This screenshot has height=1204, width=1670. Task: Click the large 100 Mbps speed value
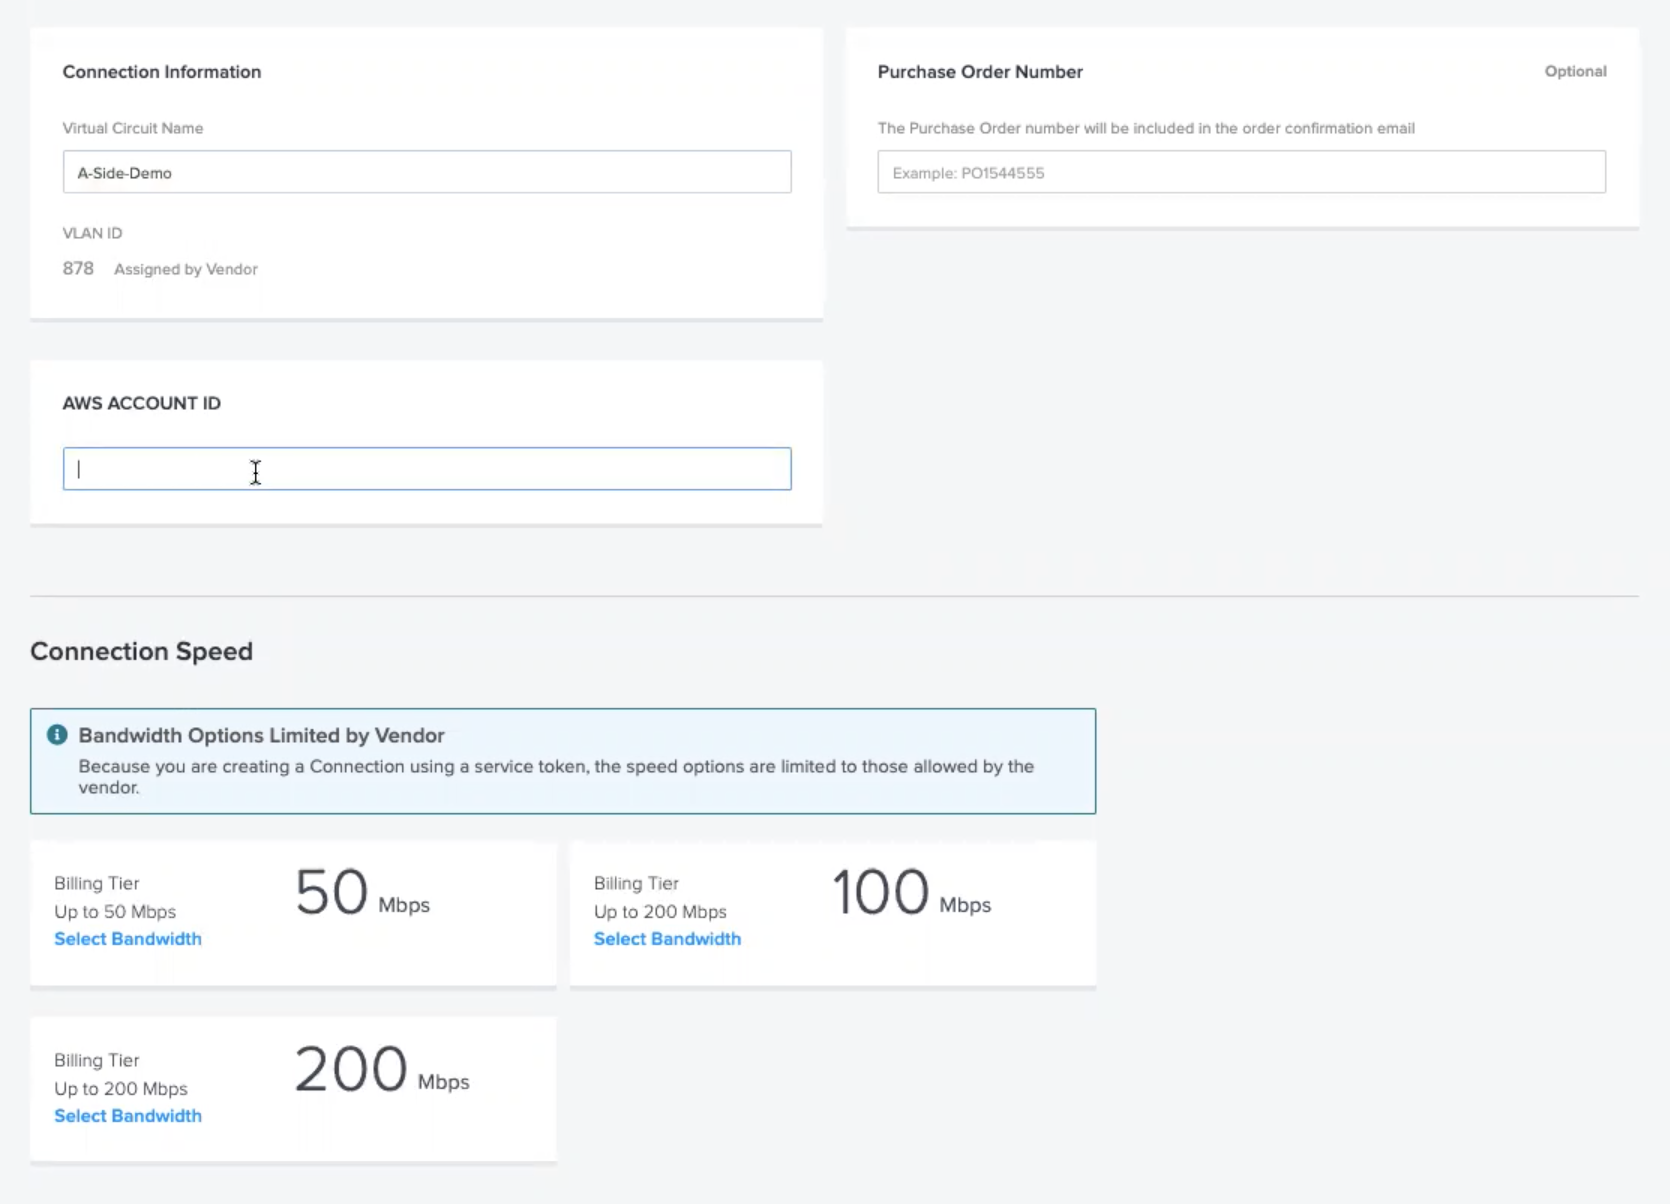pyautogui.click(x=880, y=893)
